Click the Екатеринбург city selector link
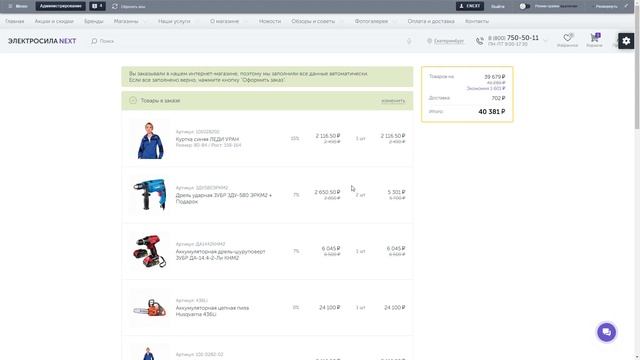640x360 pixels. click(449, 41)
